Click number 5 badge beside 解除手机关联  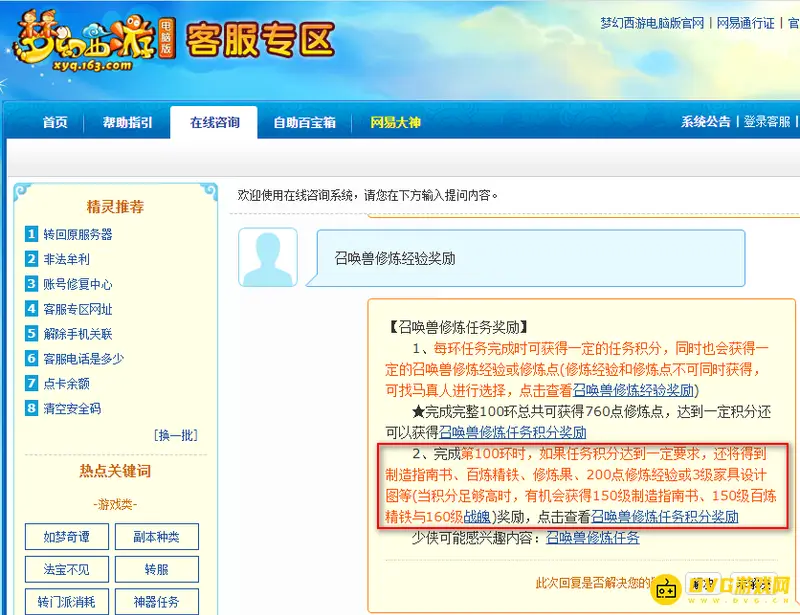click(31, 333)
